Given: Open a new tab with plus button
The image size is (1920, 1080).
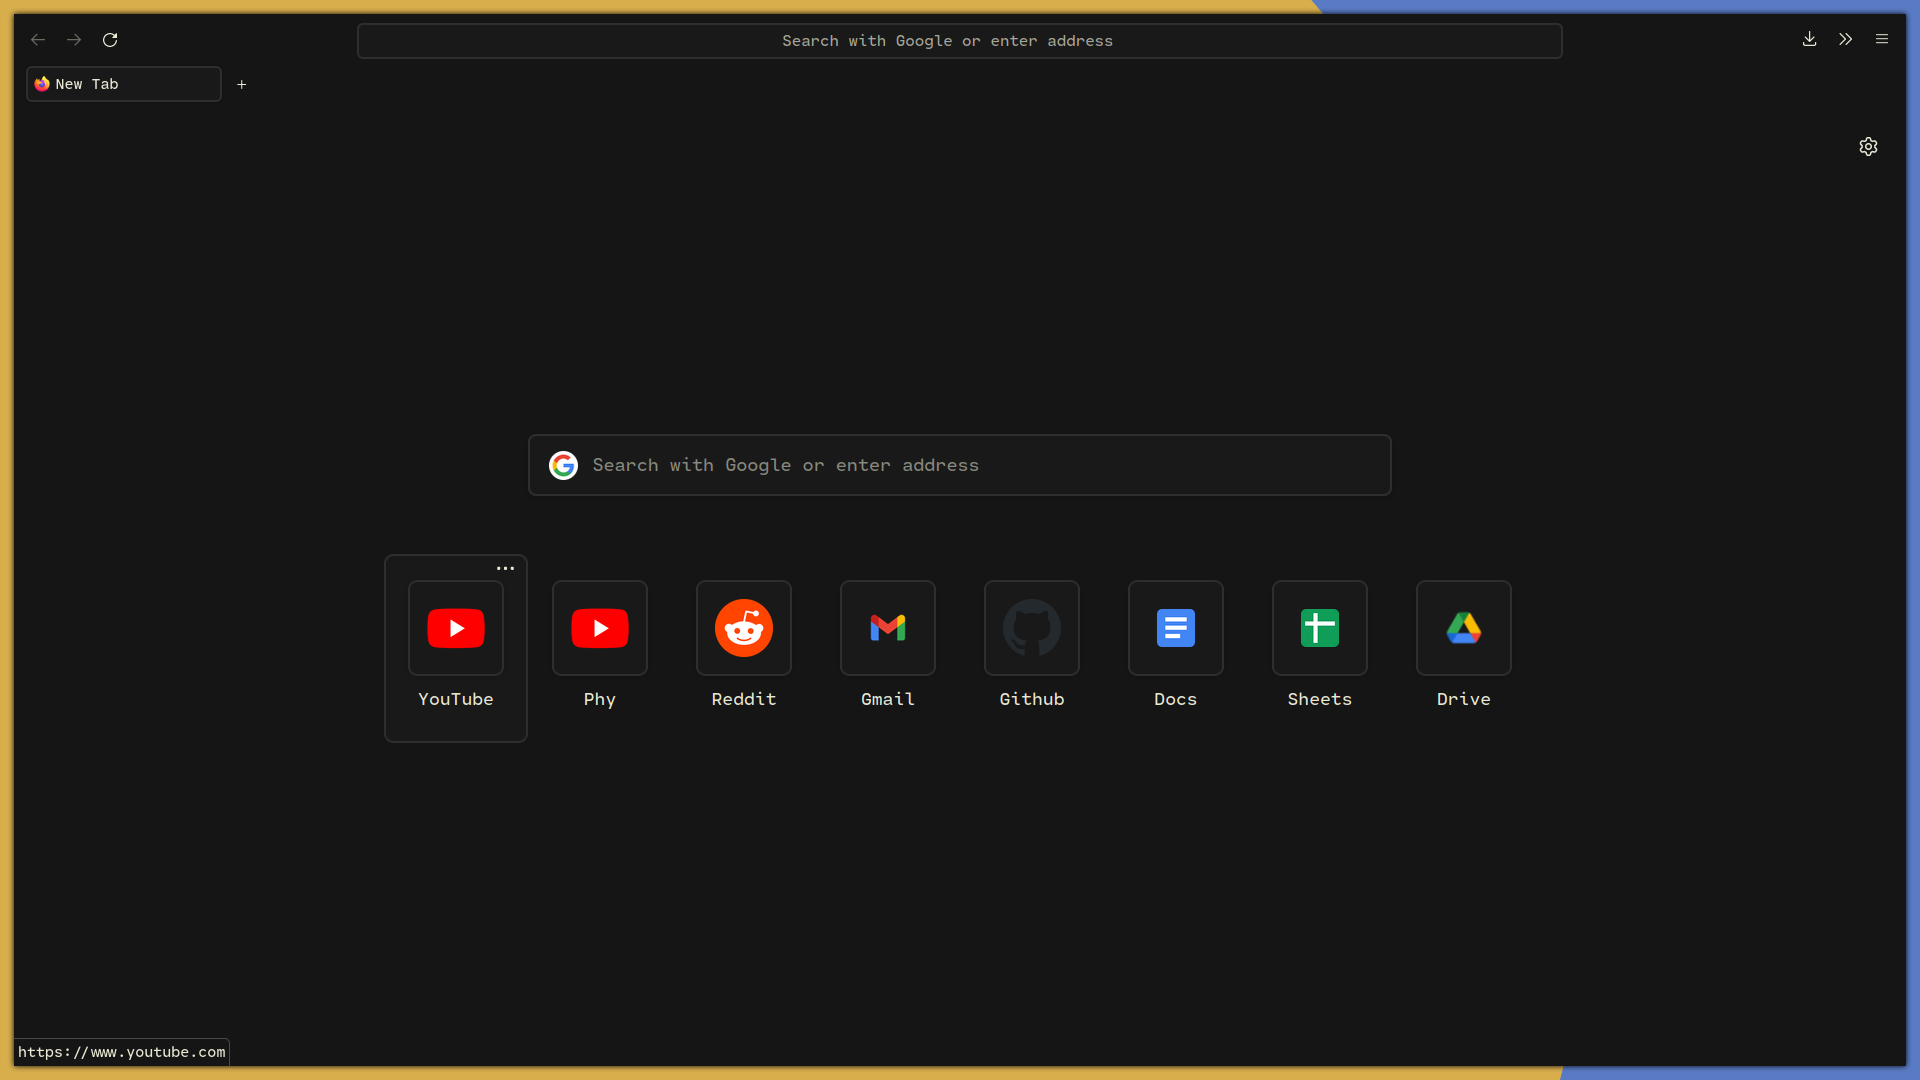Looking at the screenshot, I should tap(241, 85).
